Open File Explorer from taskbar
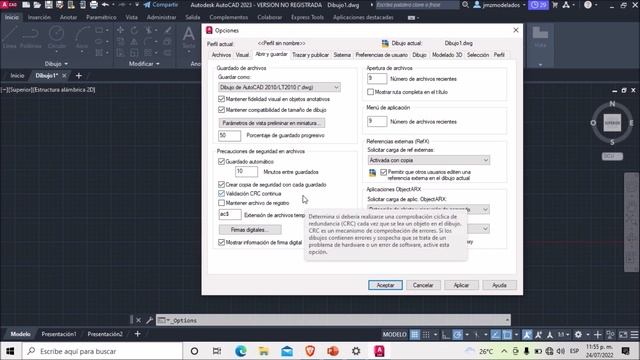This screenshot has width=640, height=360. pyautogui.click(x=264, y=351)
